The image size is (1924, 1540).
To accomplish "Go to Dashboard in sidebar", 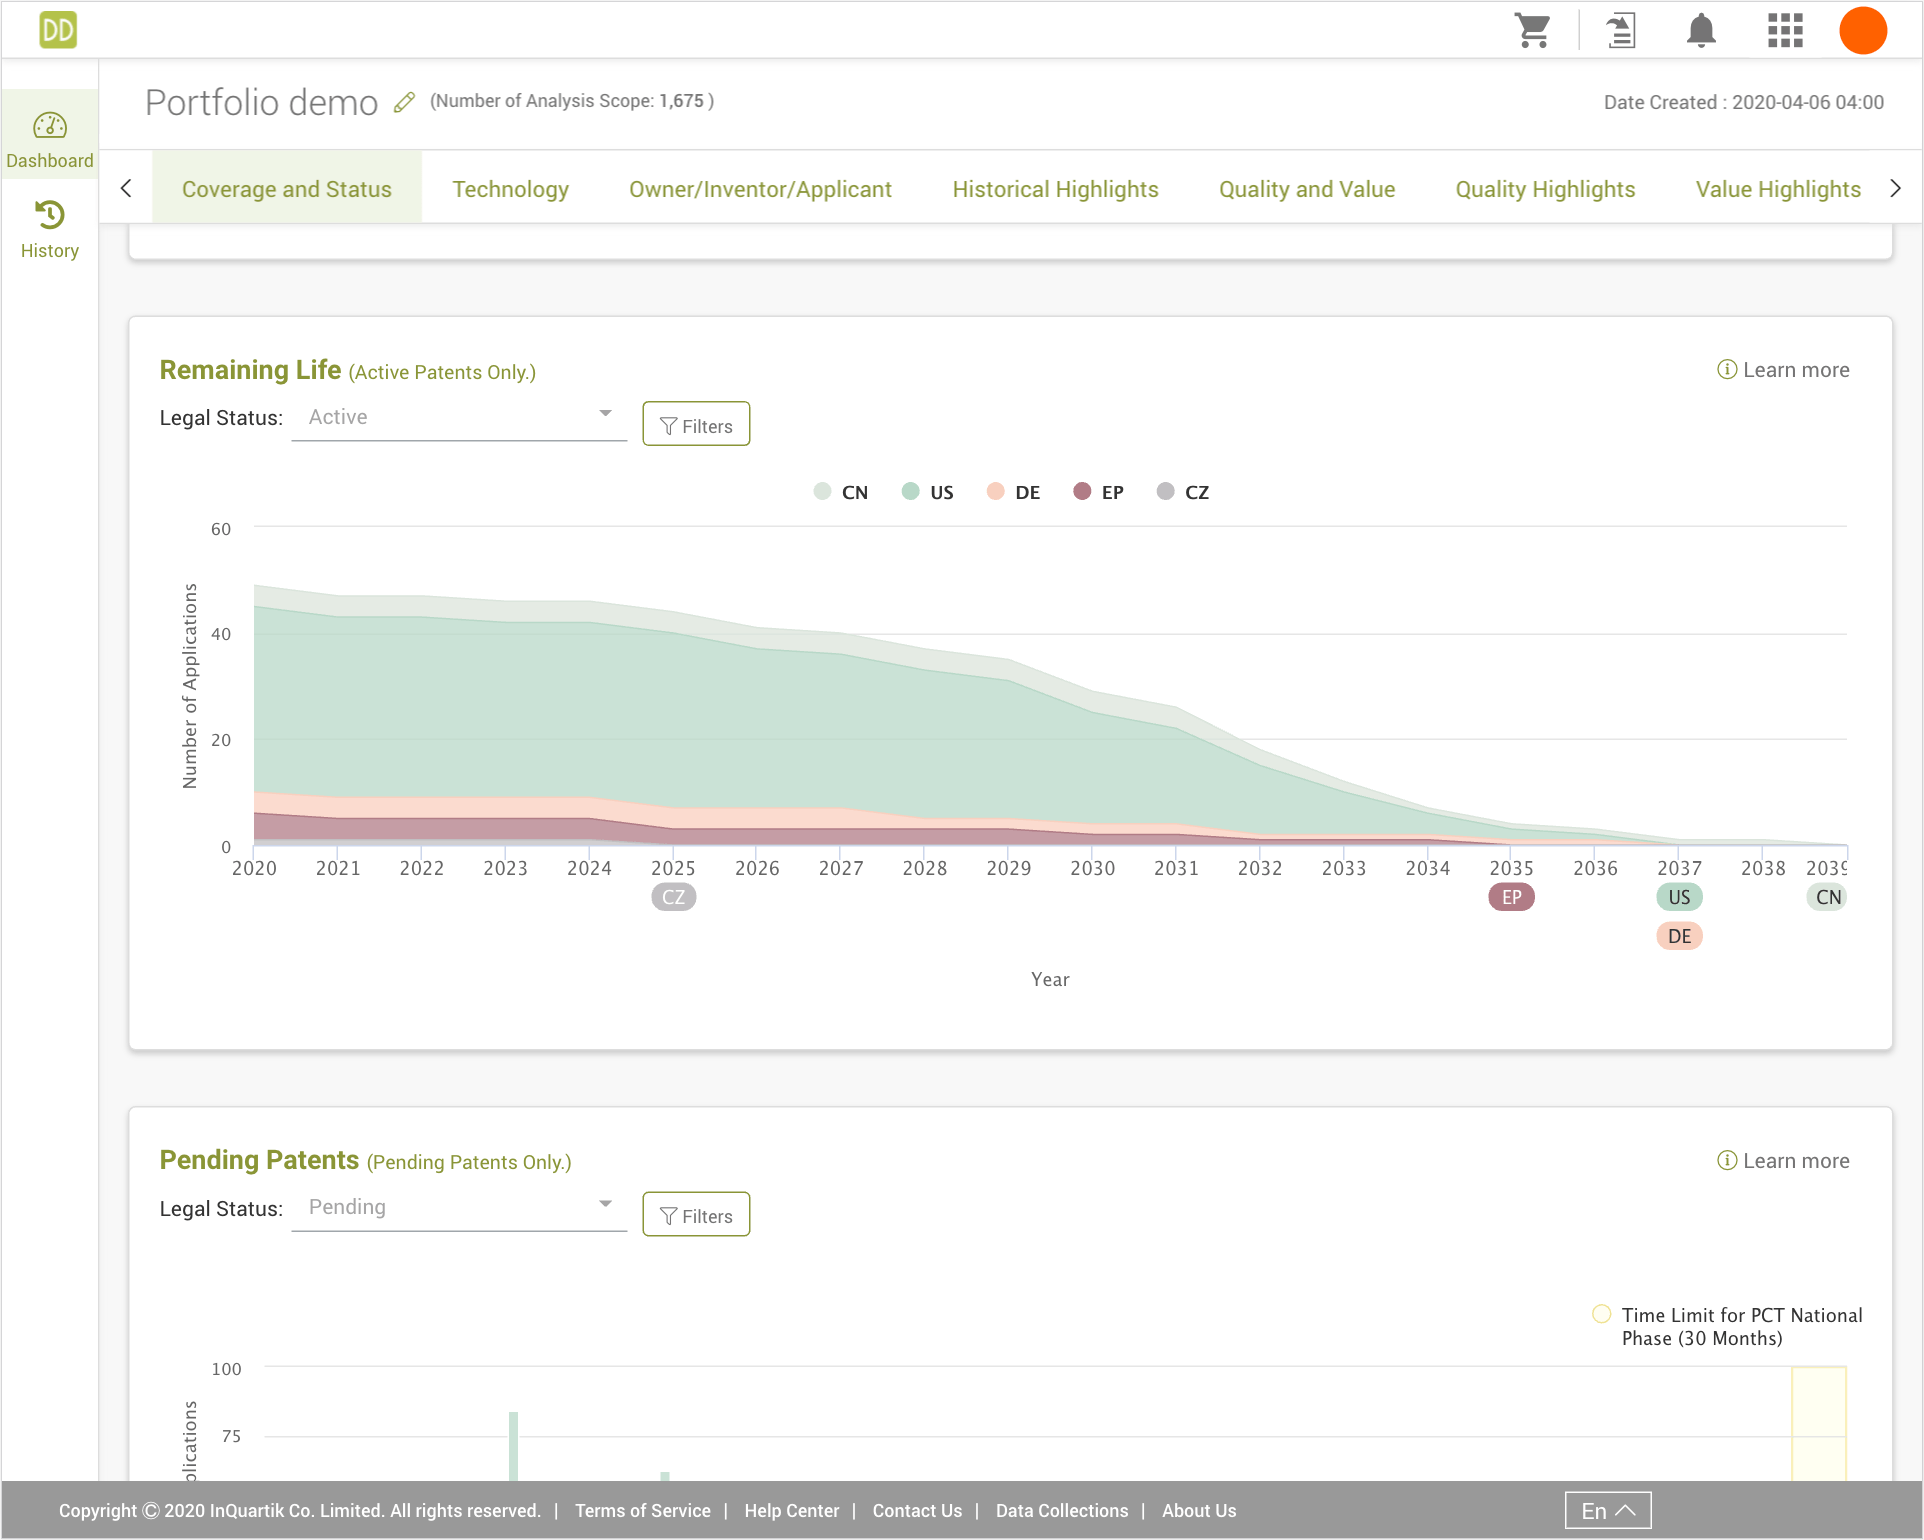I will pos(50,140).
